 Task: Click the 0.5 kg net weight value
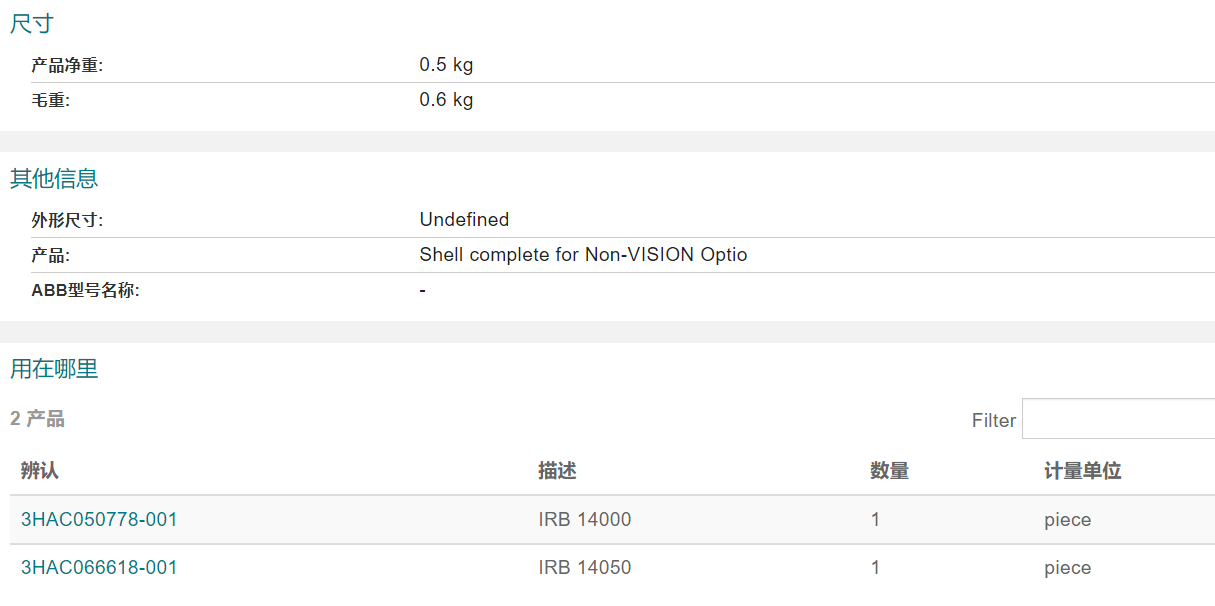click(x=446, y=65)
